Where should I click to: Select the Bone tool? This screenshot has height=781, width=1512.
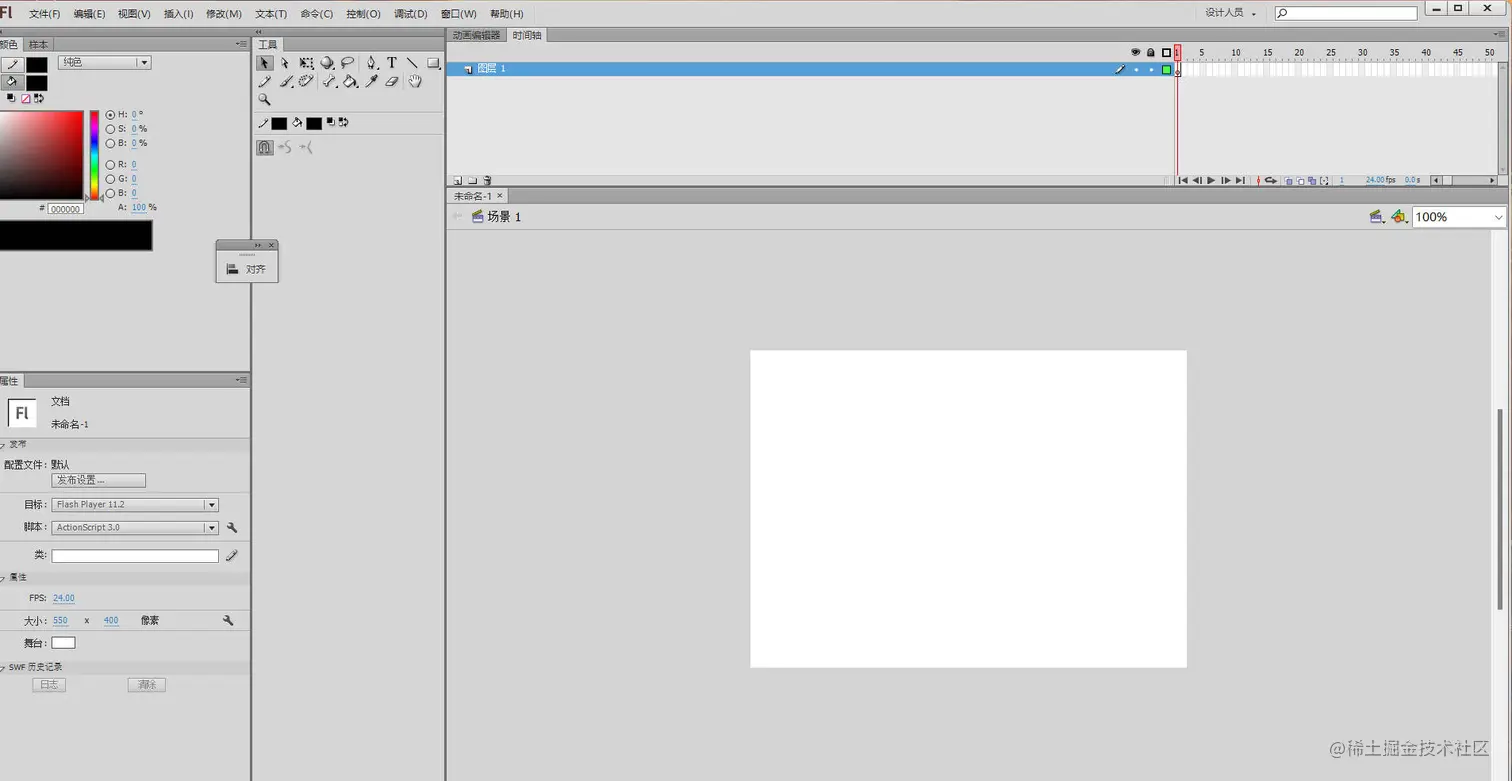click(x=329, y=81)
